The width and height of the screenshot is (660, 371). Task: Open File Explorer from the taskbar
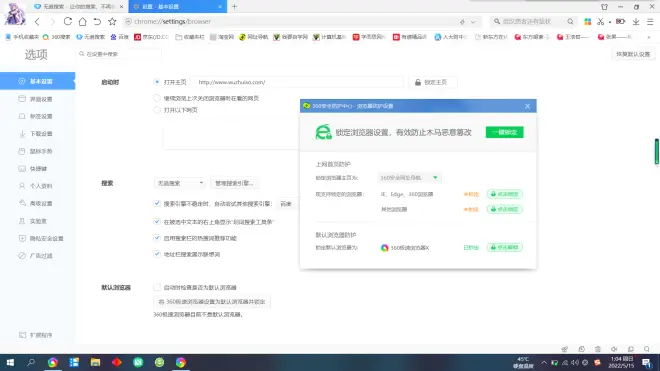[x=96, y=363]
